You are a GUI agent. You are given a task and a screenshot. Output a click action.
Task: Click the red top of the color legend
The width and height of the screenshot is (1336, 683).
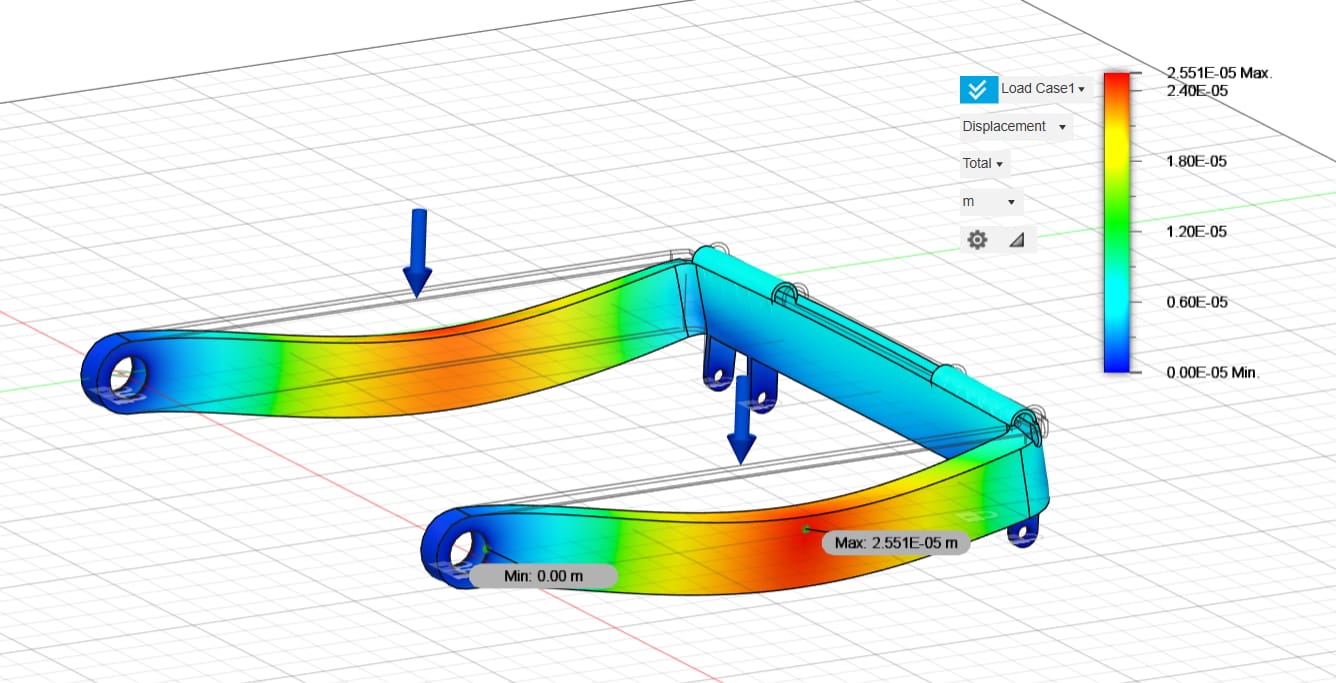coord(1117,82)
